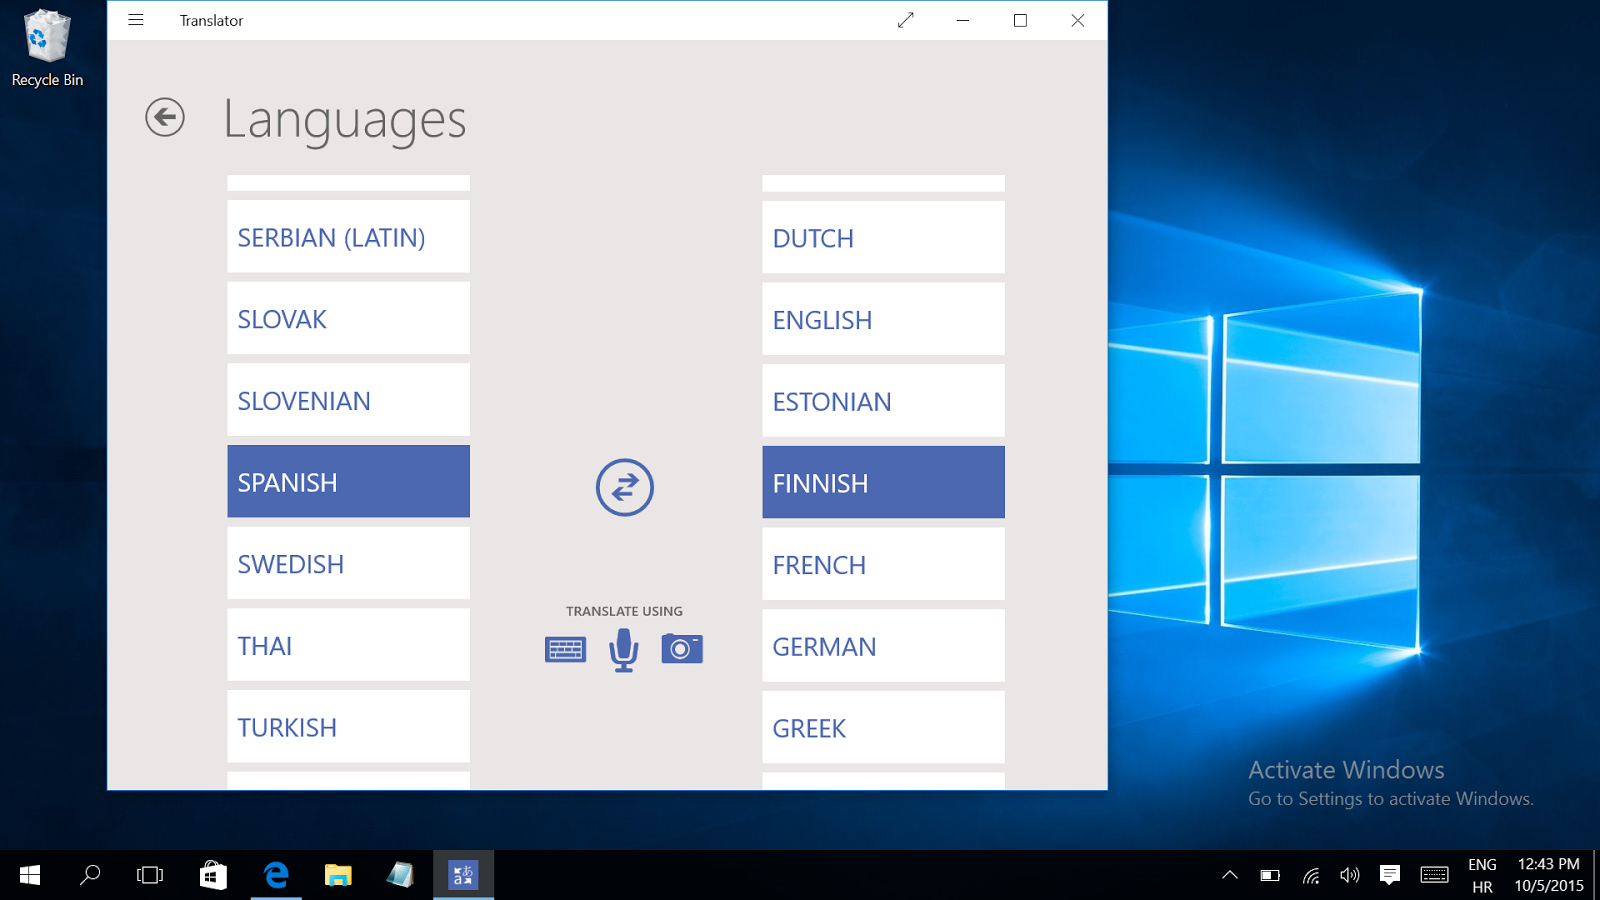Open the volume control in system tray
1600x900 pixels.
1350,876
